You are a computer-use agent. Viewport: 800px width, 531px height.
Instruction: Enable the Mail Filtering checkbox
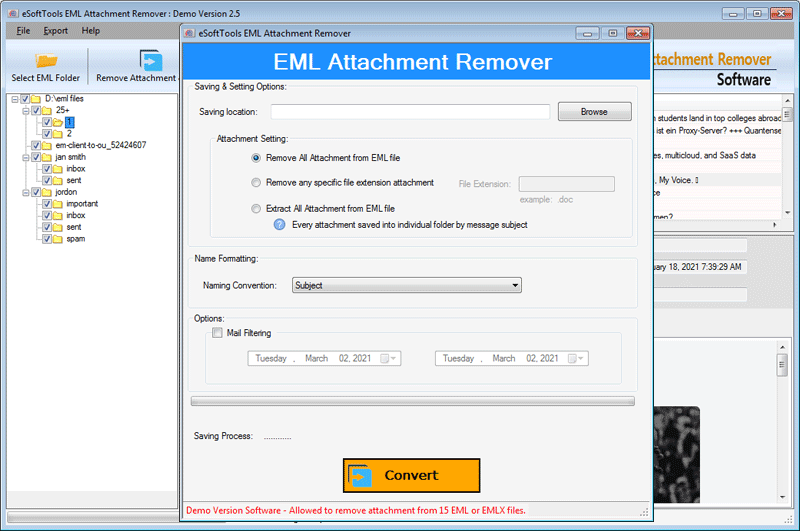217,333
